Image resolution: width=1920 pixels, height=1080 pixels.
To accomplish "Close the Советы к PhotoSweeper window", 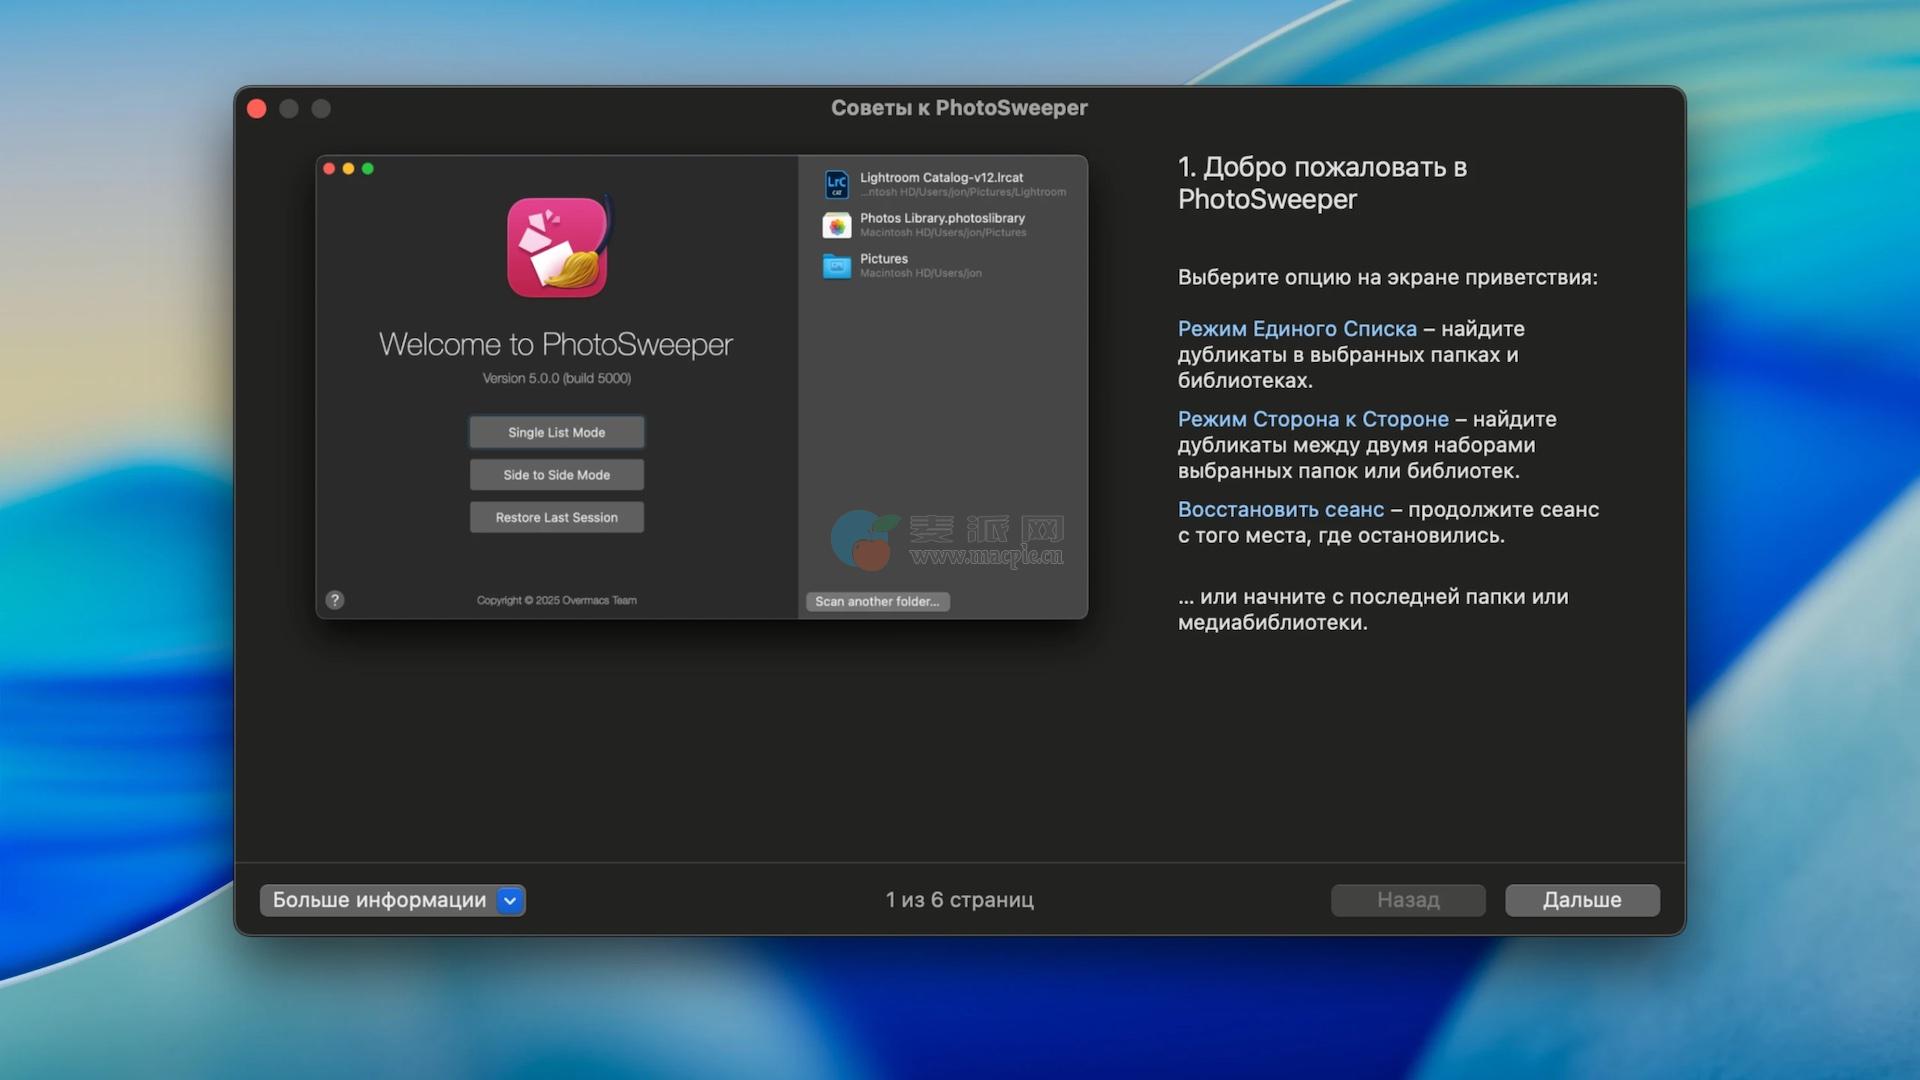I will pyautogui.click(x=257, y=108).
